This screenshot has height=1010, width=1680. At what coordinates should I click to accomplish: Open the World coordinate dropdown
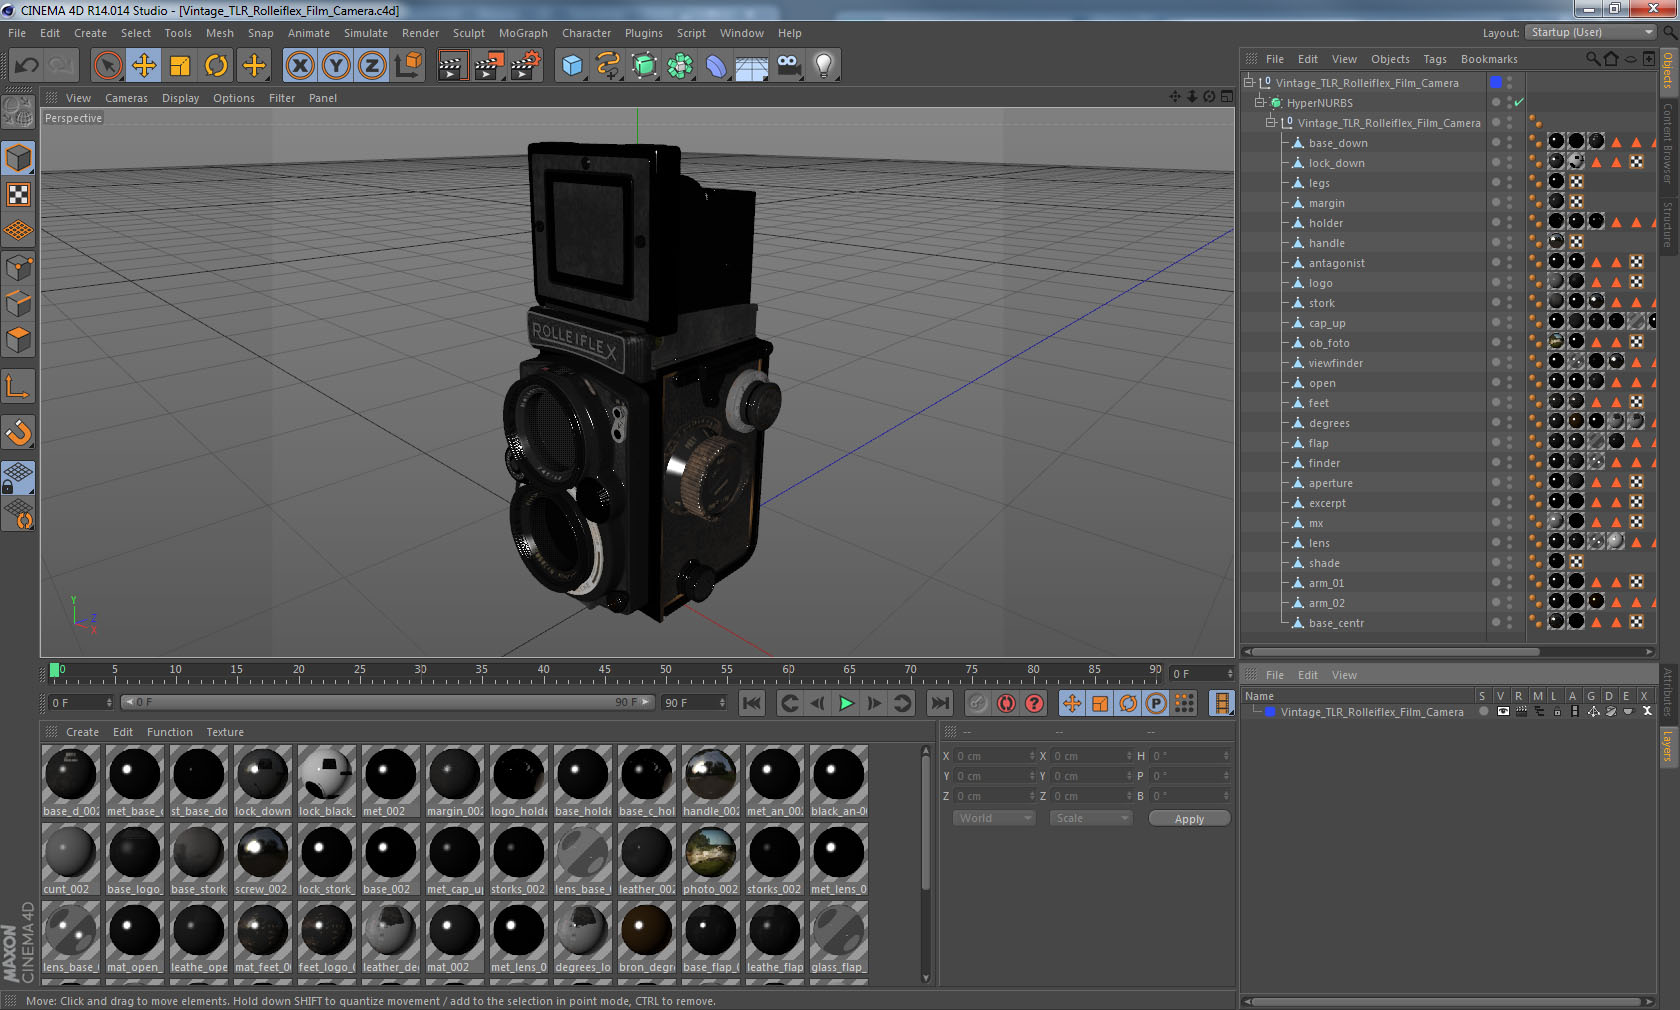pyautogui.click(x=994, y=818)
